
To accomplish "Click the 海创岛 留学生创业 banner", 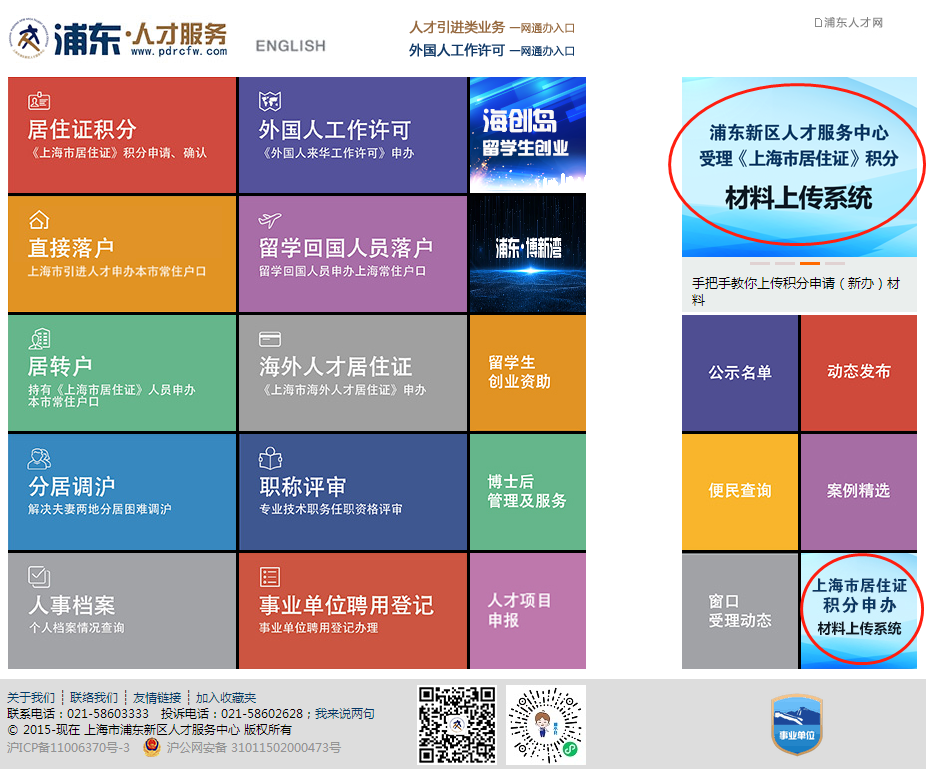I will pyautogui.click(x=527, y=134).
